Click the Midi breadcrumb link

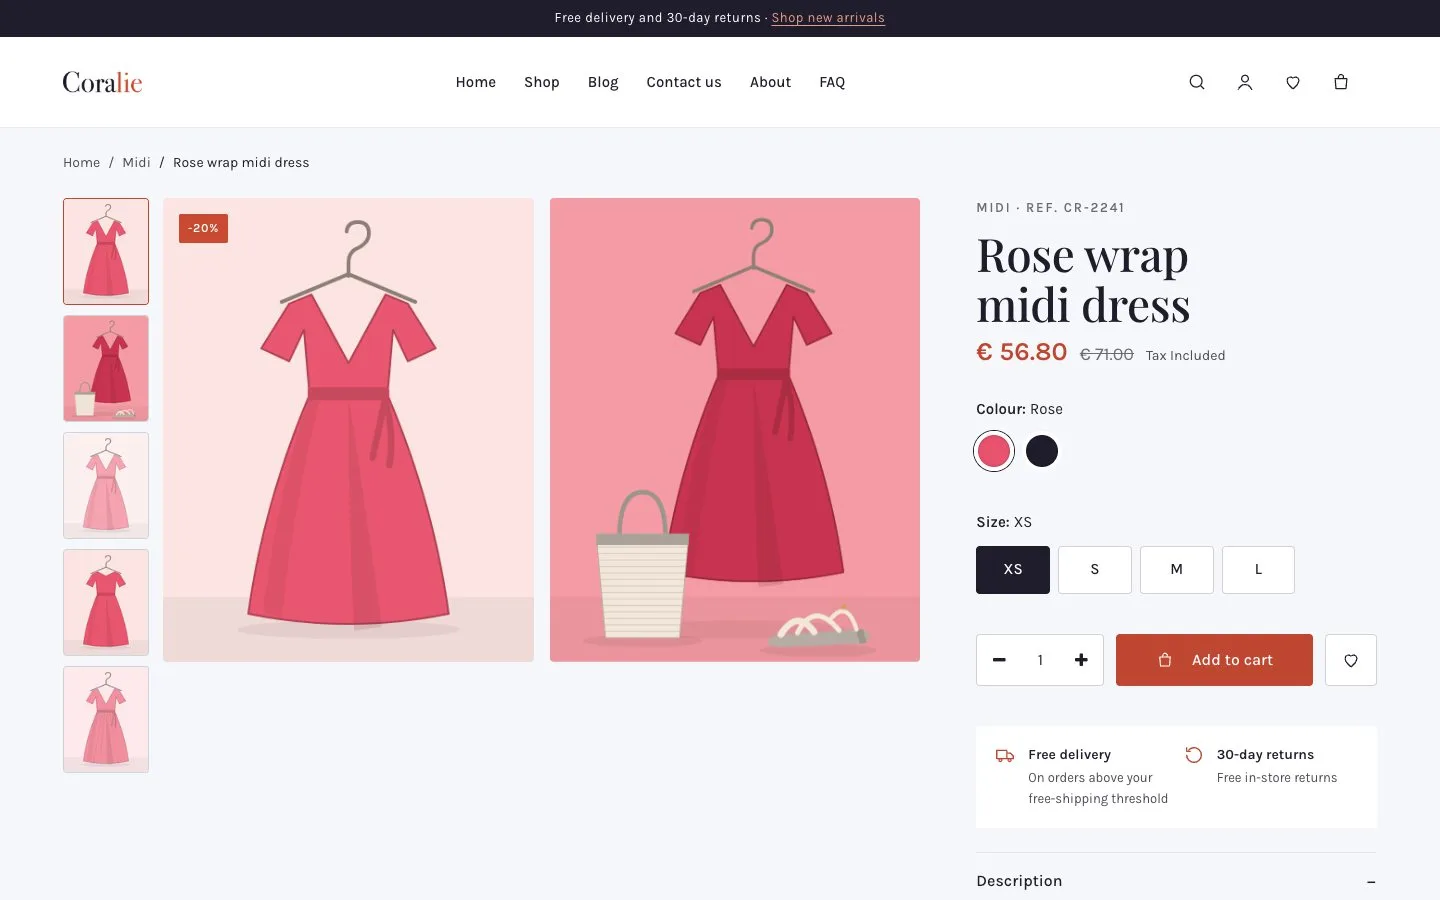(x=136, y=162)
